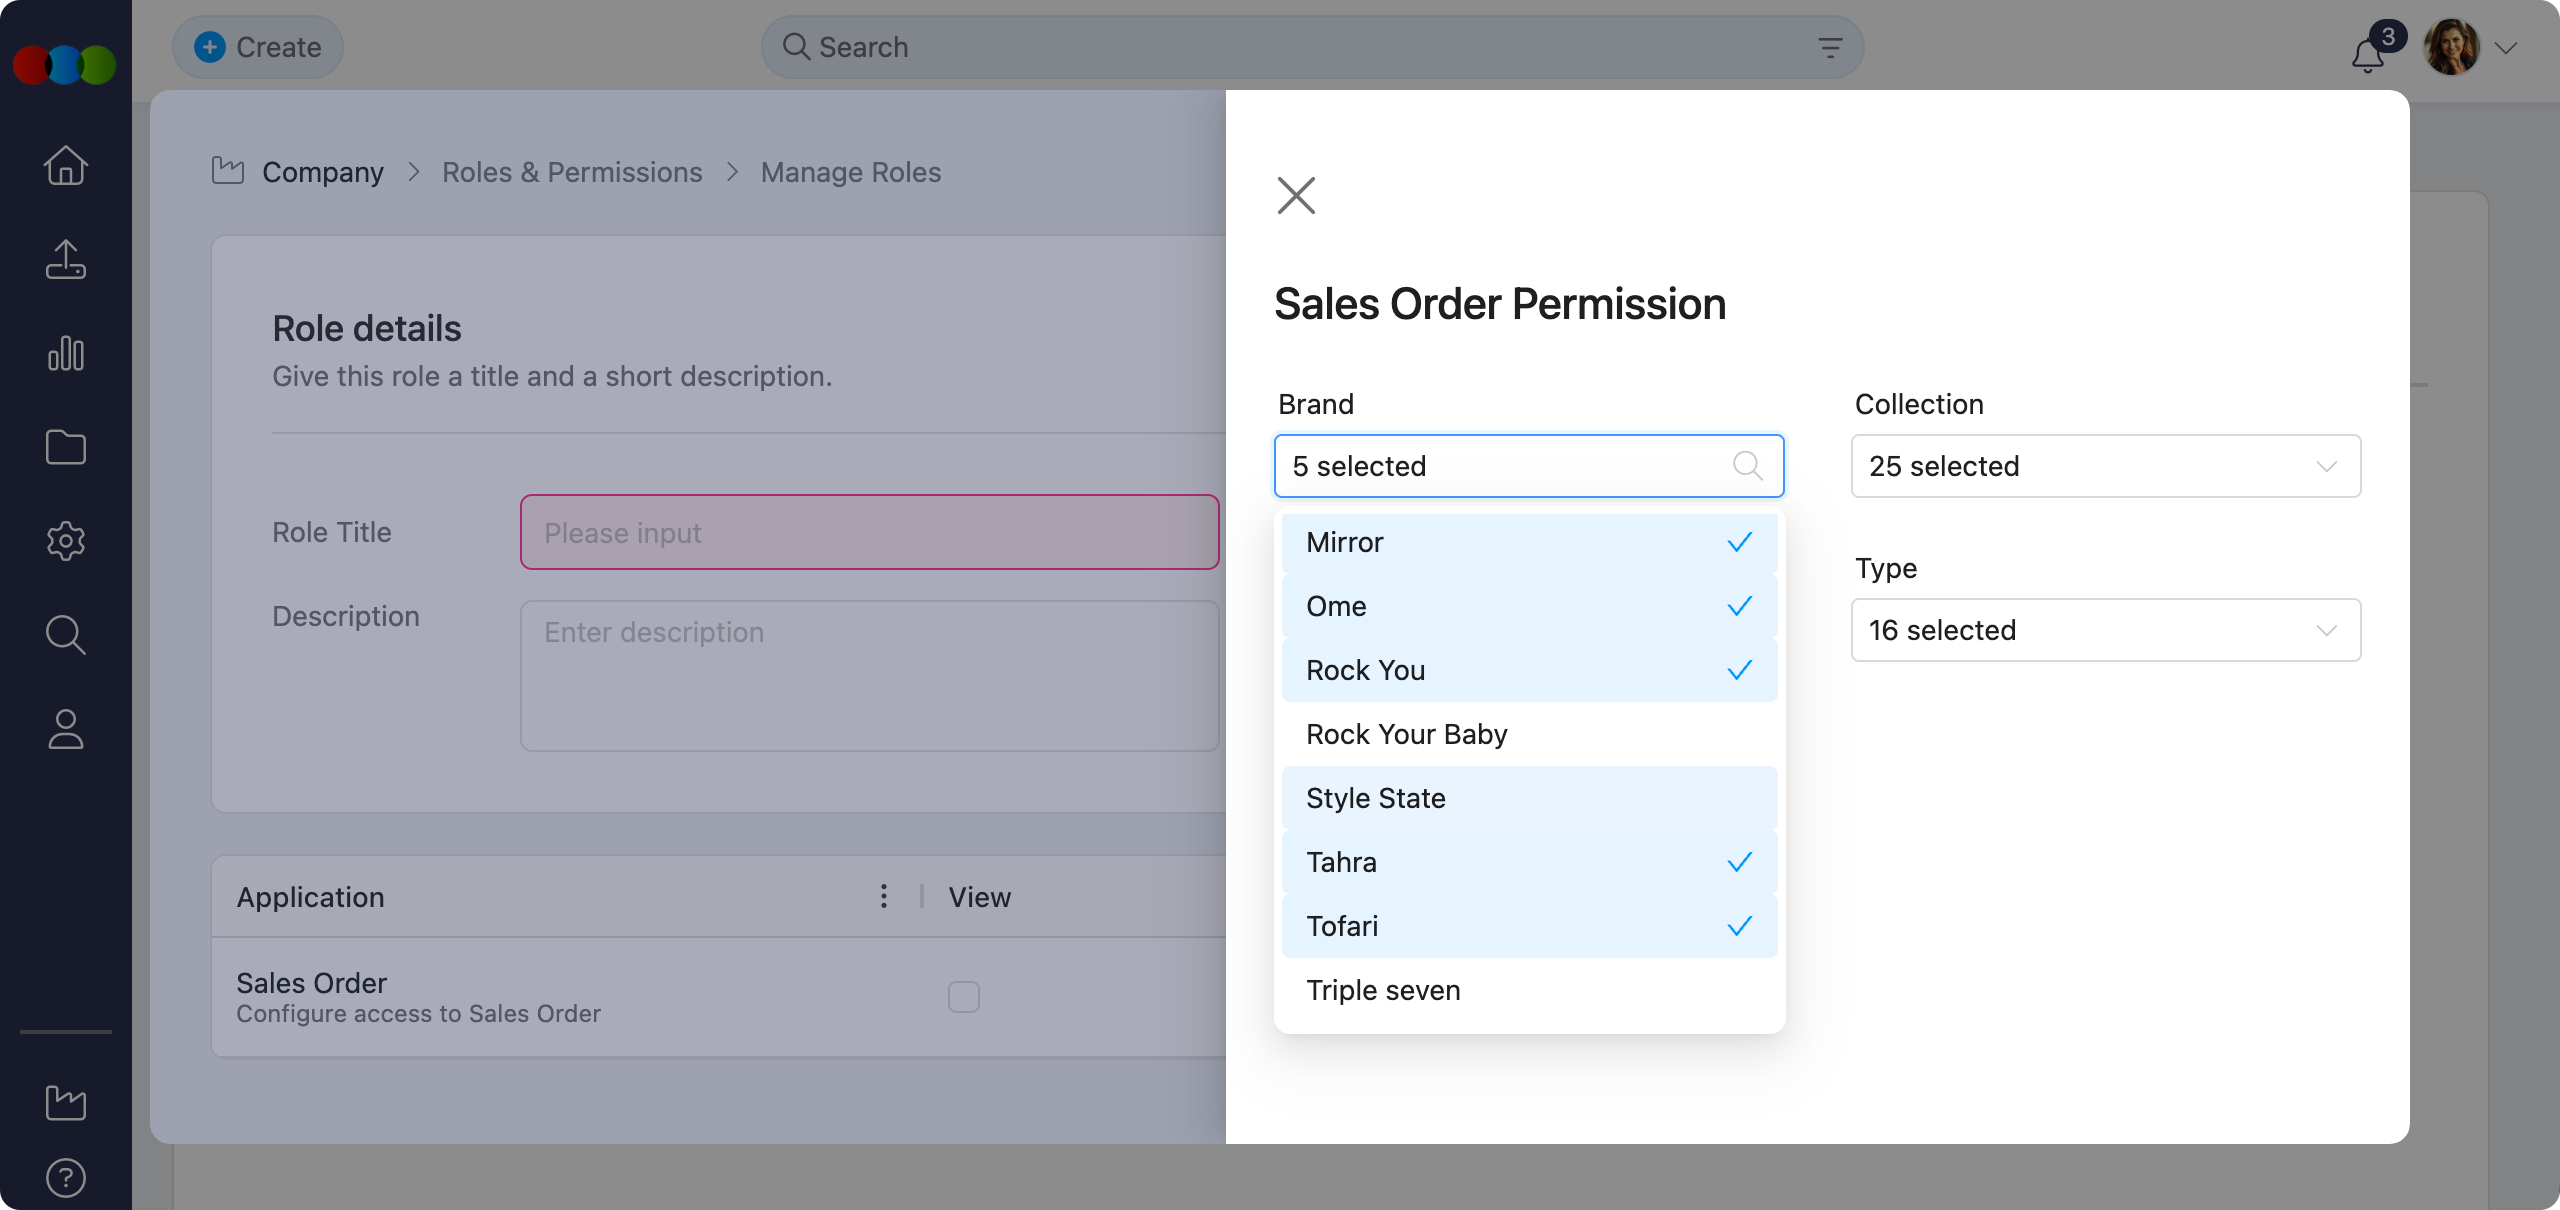Open the Home sidebar icon

(64, 165)
